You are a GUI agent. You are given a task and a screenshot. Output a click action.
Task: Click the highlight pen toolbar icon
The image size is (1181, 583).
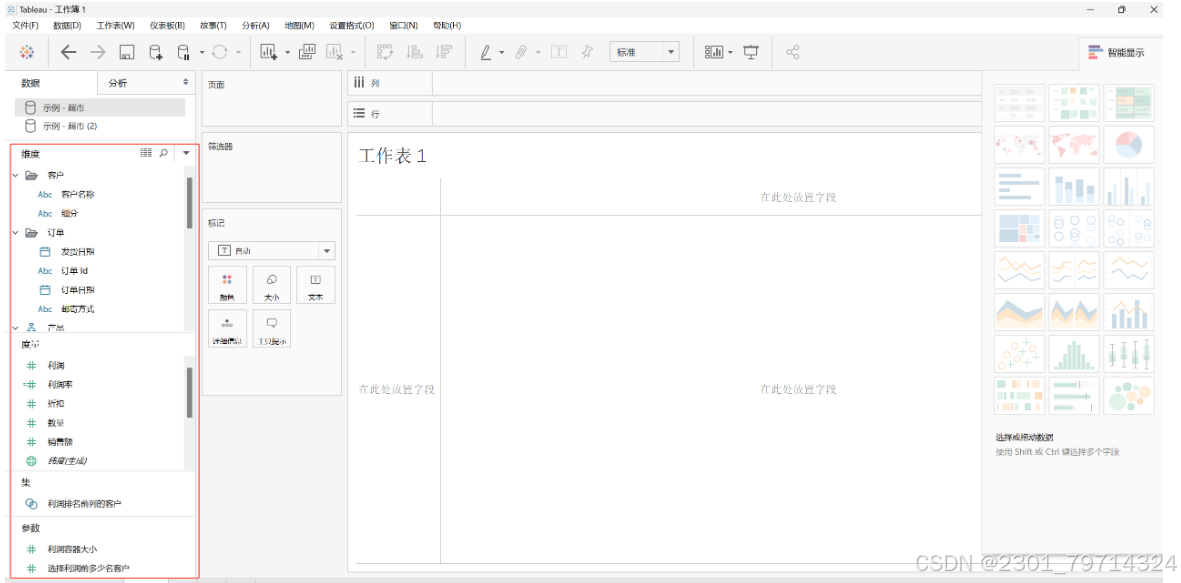pyautogui.click(x=486, y=52)
